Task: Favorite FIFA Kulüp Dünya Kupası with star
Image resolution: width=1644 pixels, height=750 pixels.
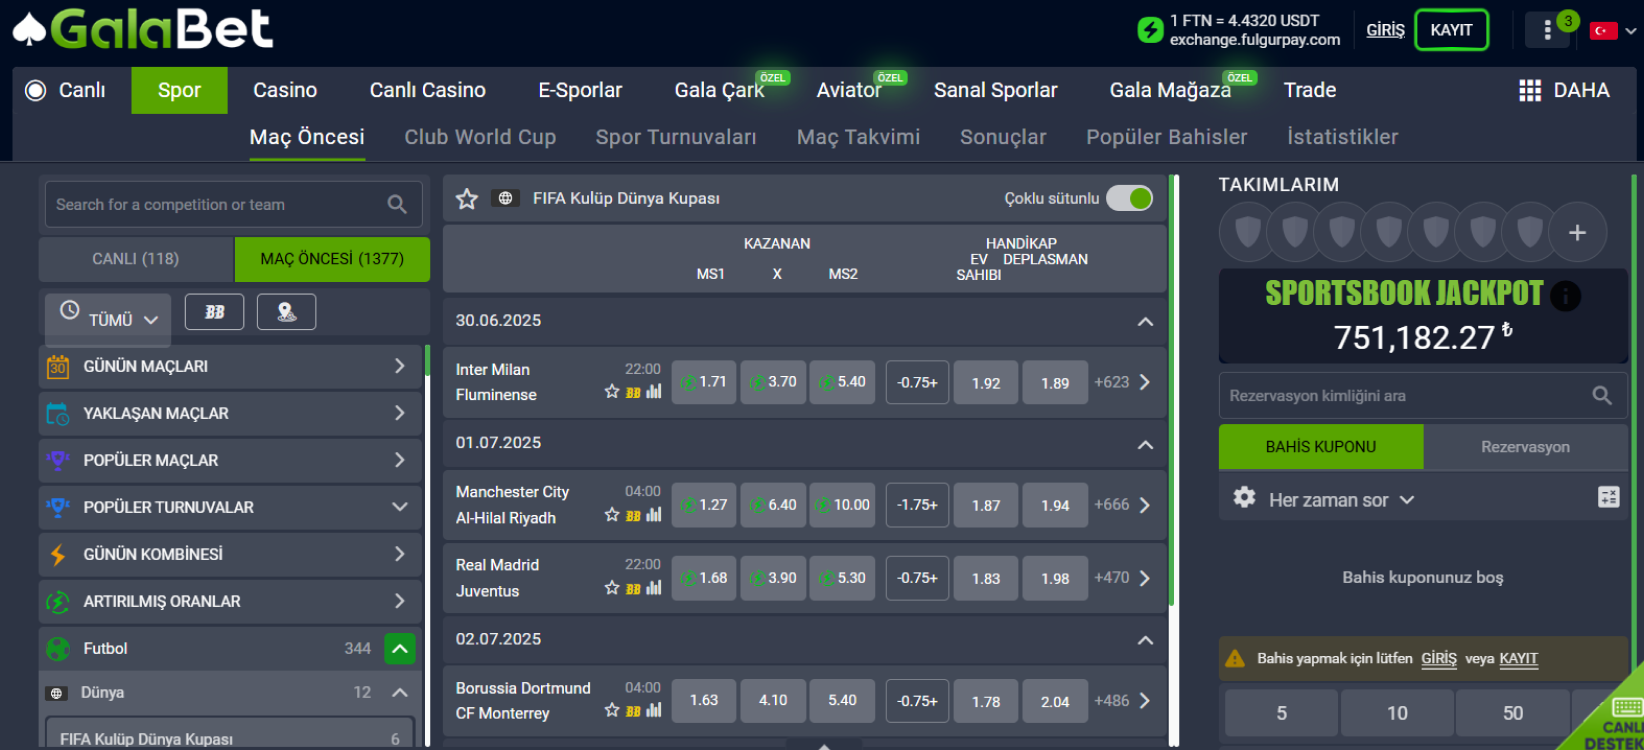Action: coord(467,199)
